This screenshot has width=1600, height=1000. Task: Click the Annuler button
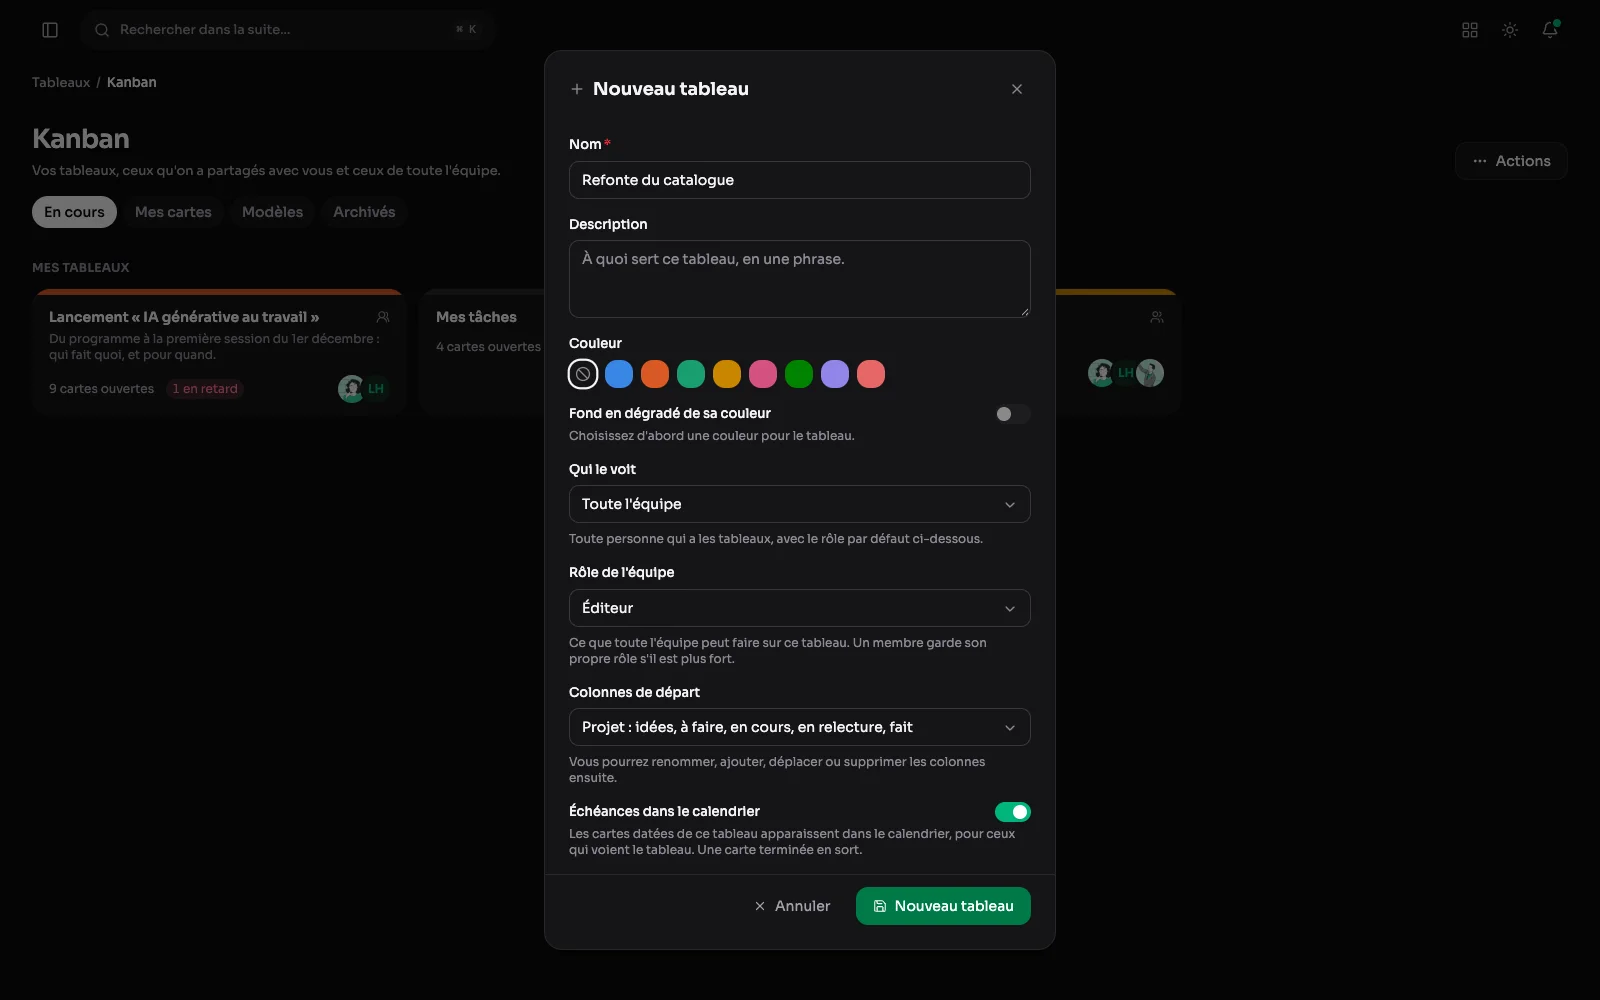tap(792, 906)
